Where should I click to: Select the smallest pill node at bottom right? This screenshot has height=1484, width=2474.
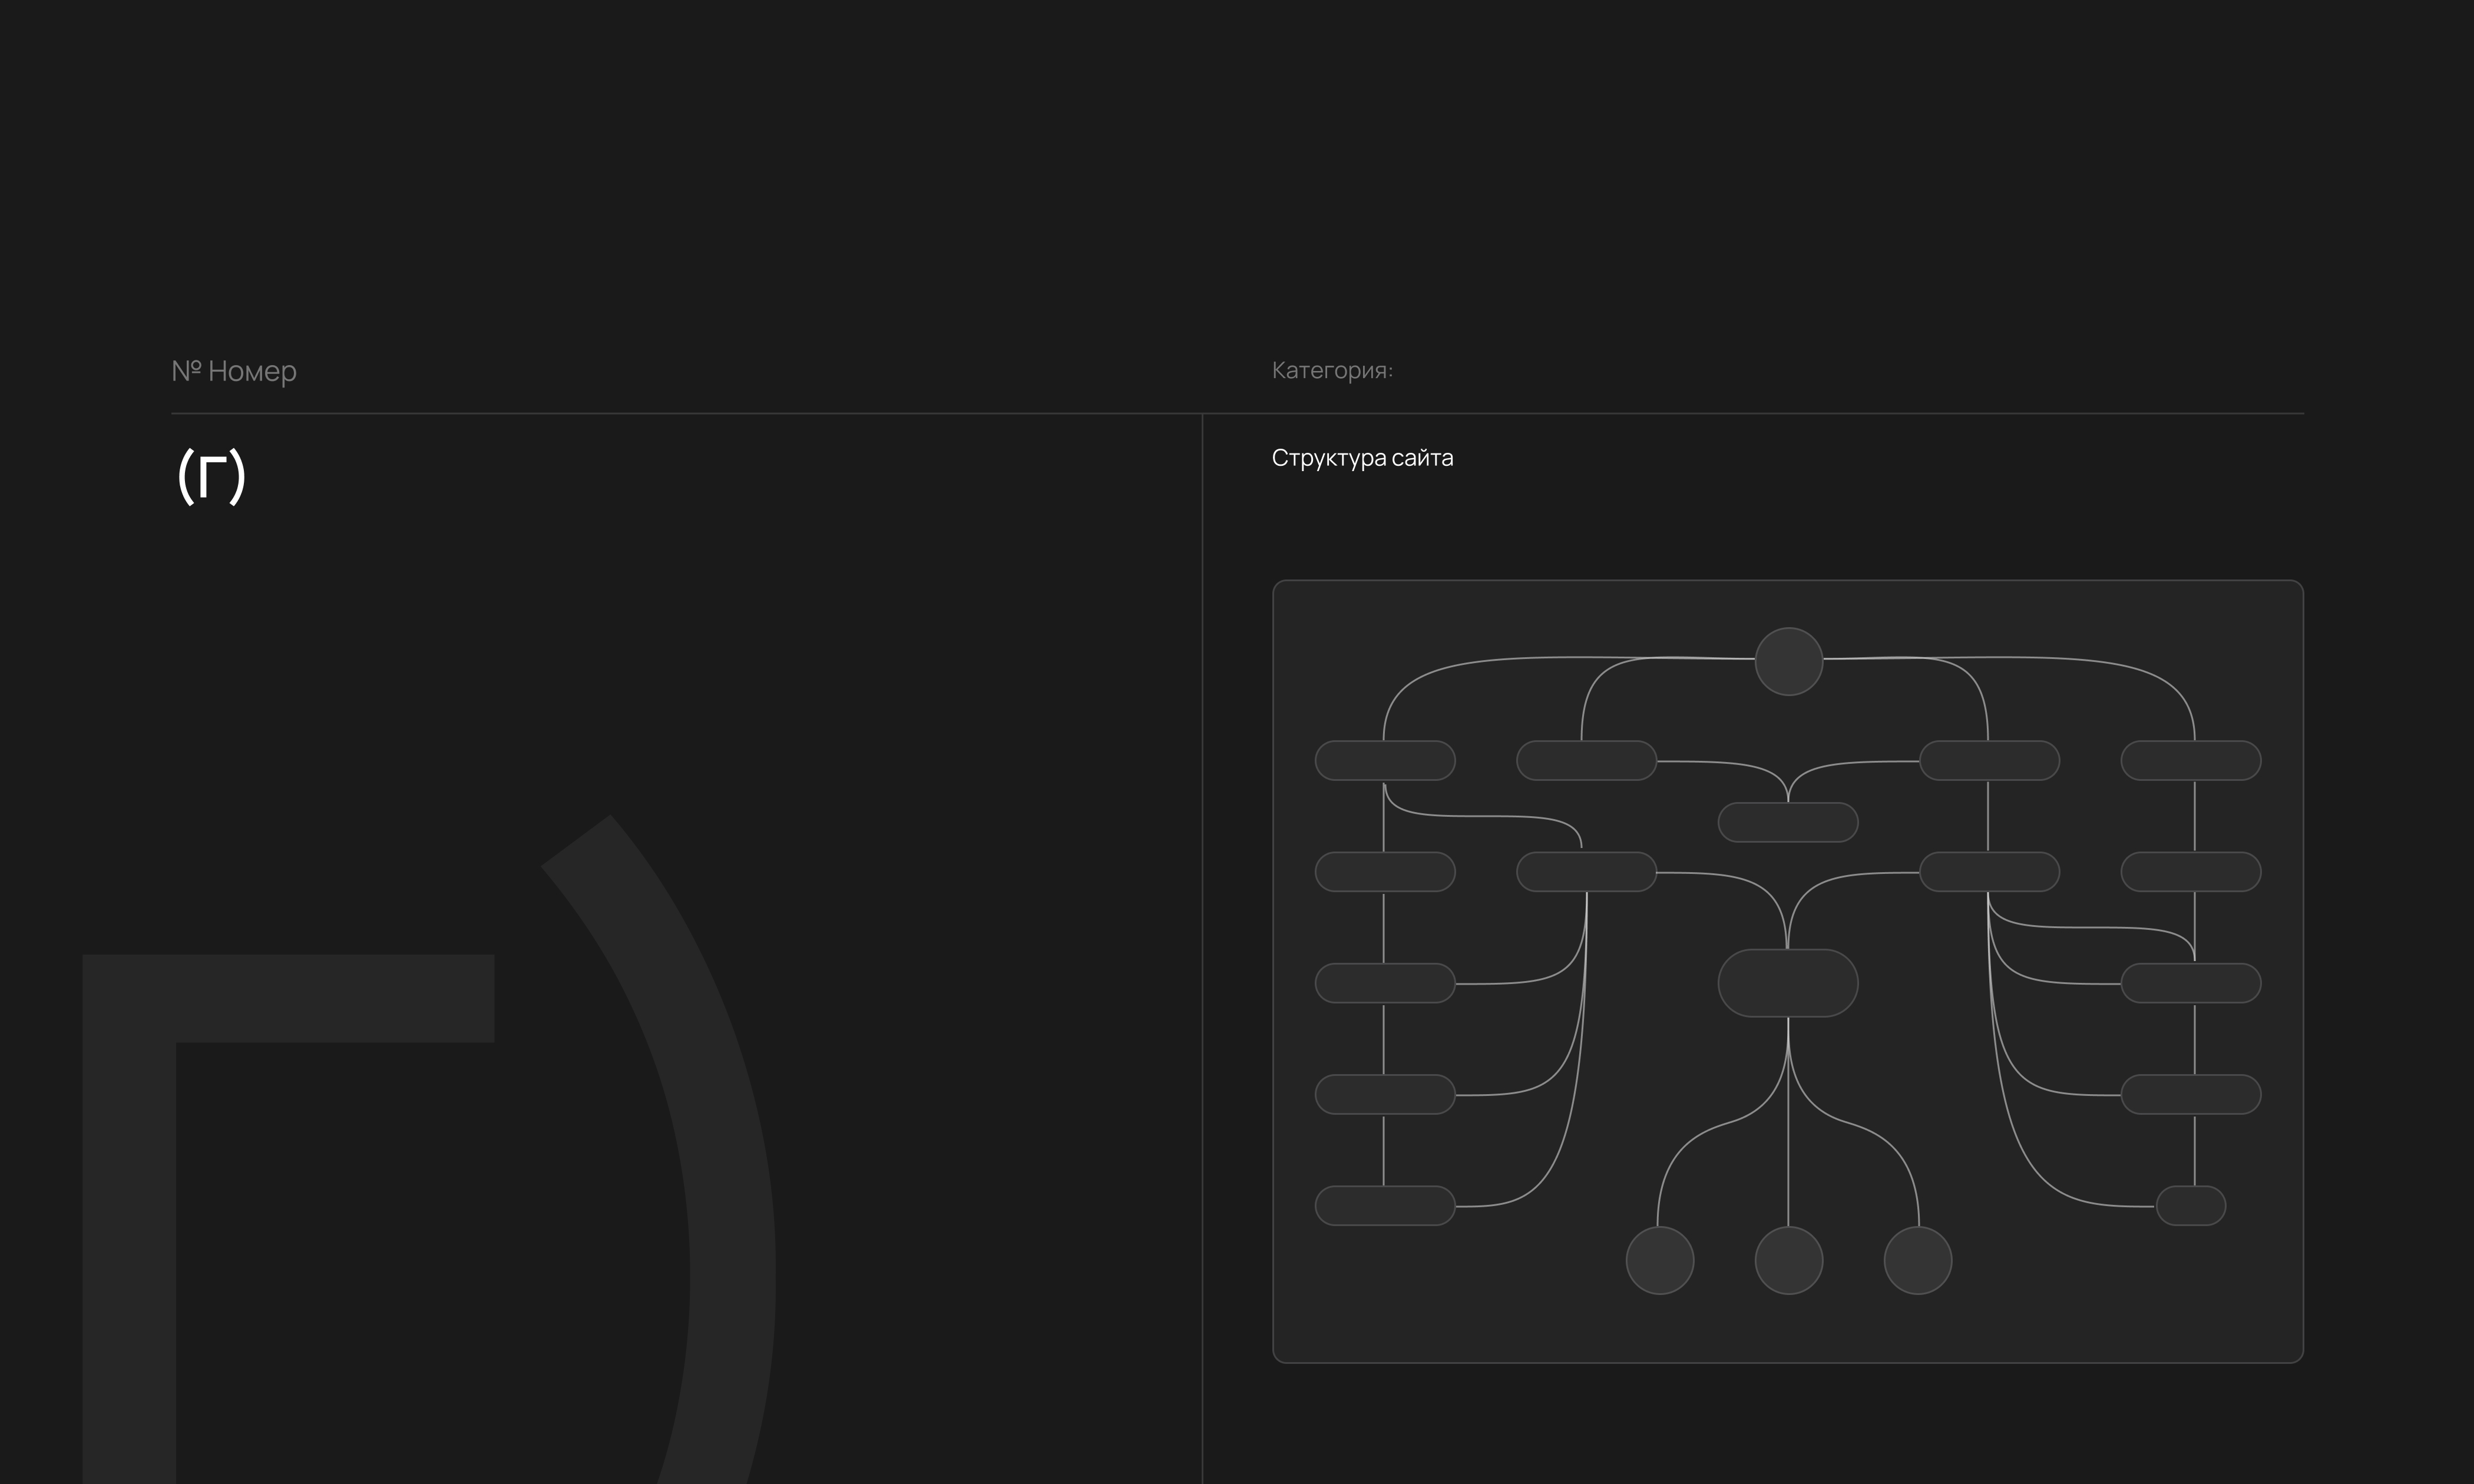(2190, 1205)
